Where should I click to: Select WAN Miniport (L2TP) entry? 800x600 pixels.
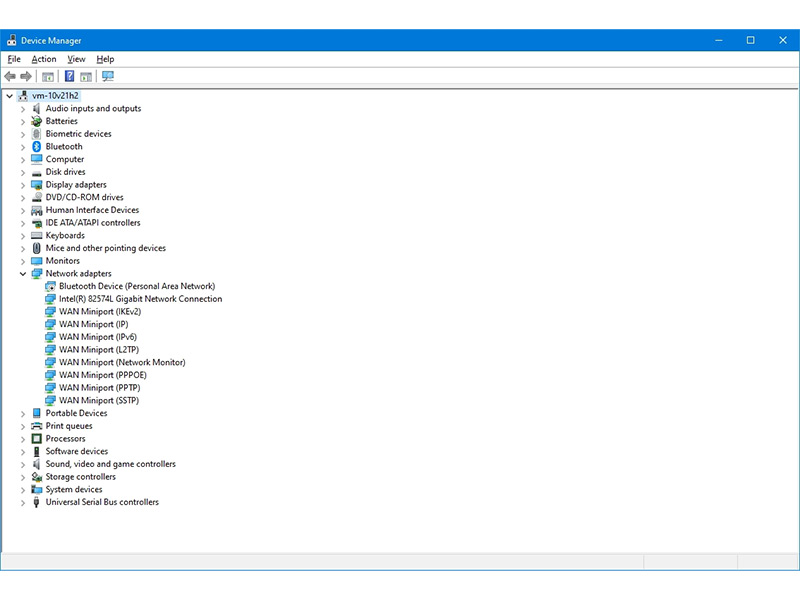99,350
